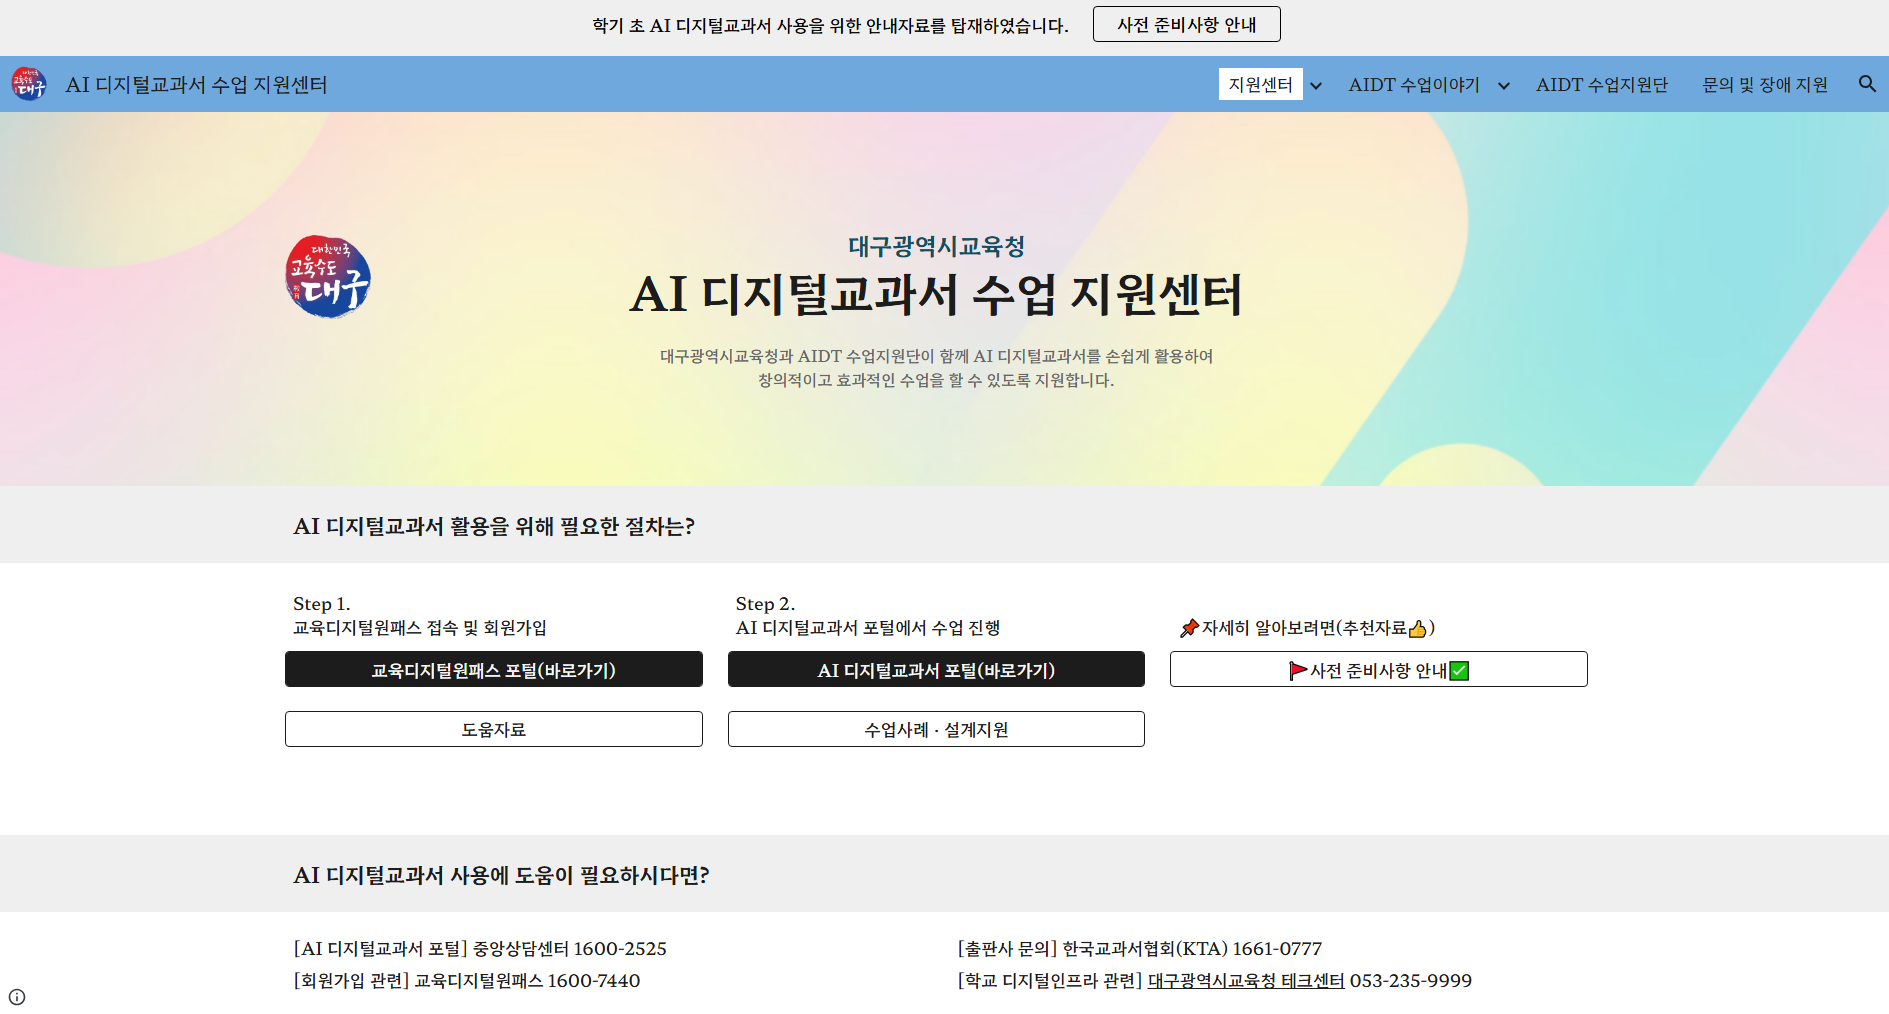Click the AI 디지털교과서 수업 지원센터 site title
The width and height of the screenshot is (1889, 1014).
pyautogui.click(x=195, y=84)
